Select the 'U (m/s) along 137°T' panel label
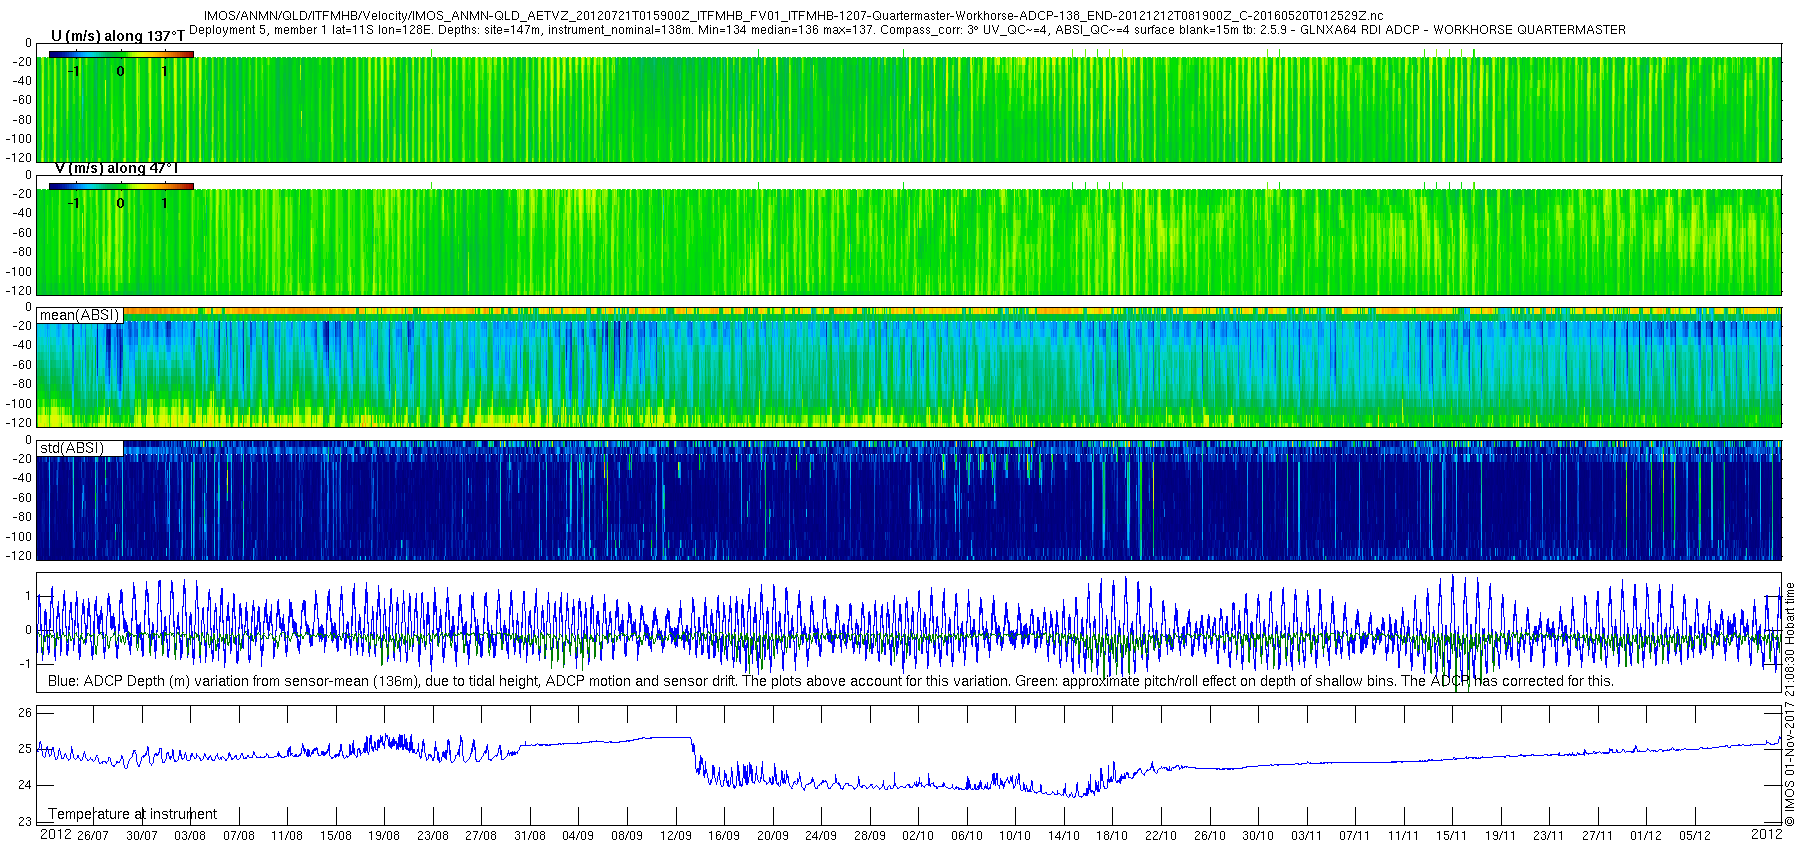The image size is (1800, 850). tap(117, 36)
